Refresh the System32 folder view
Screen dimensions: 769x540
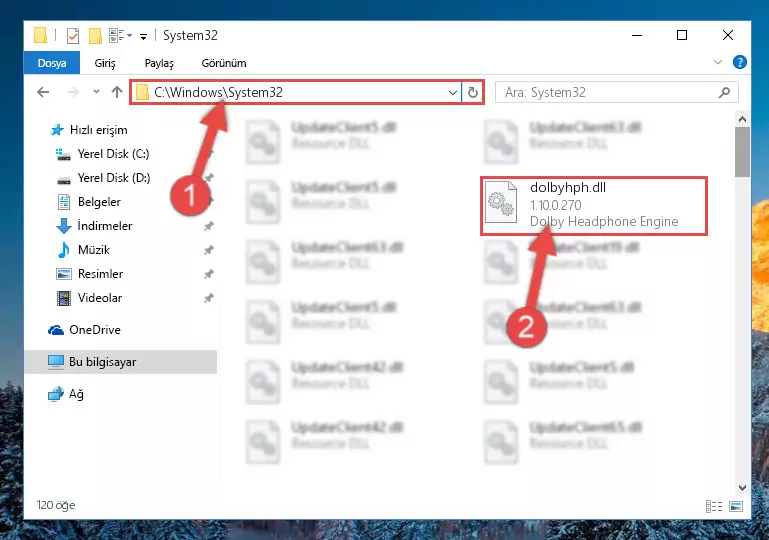(x=473, y=92)
